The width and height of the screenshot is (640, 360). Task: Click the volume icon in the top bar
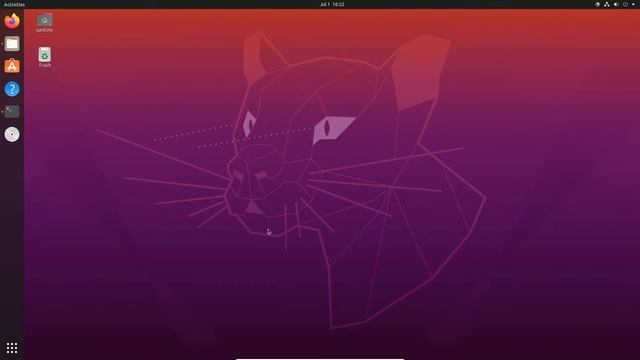tap(616, 4)
